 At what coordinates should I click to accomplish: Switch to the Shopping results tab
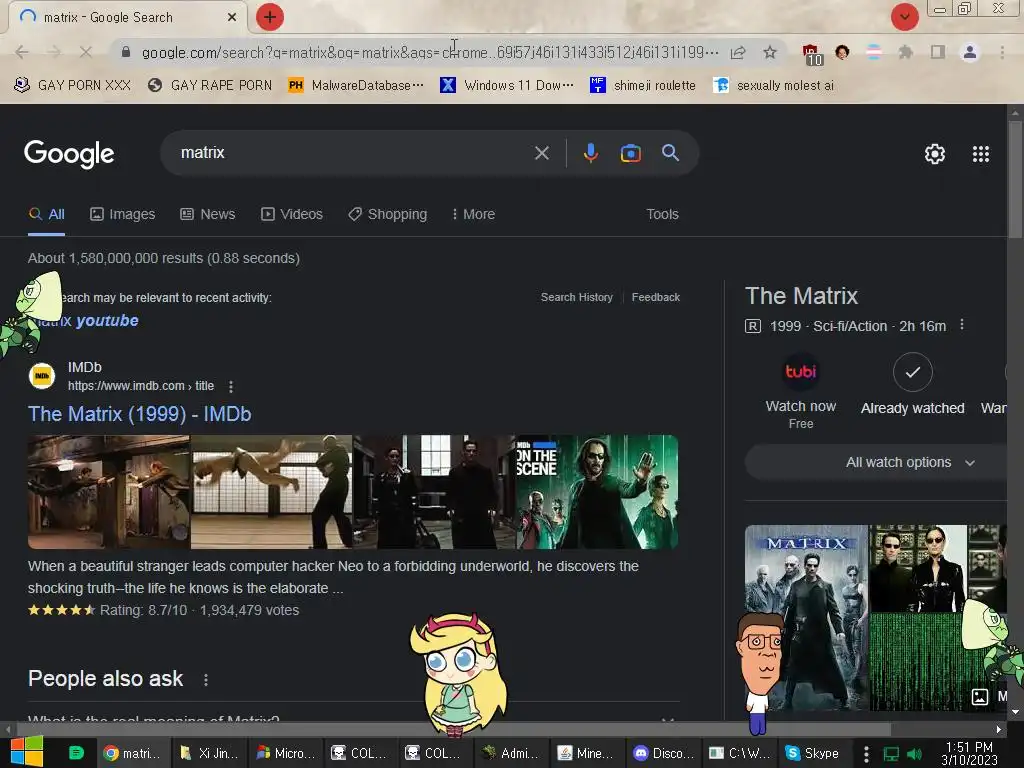[387, 214]
